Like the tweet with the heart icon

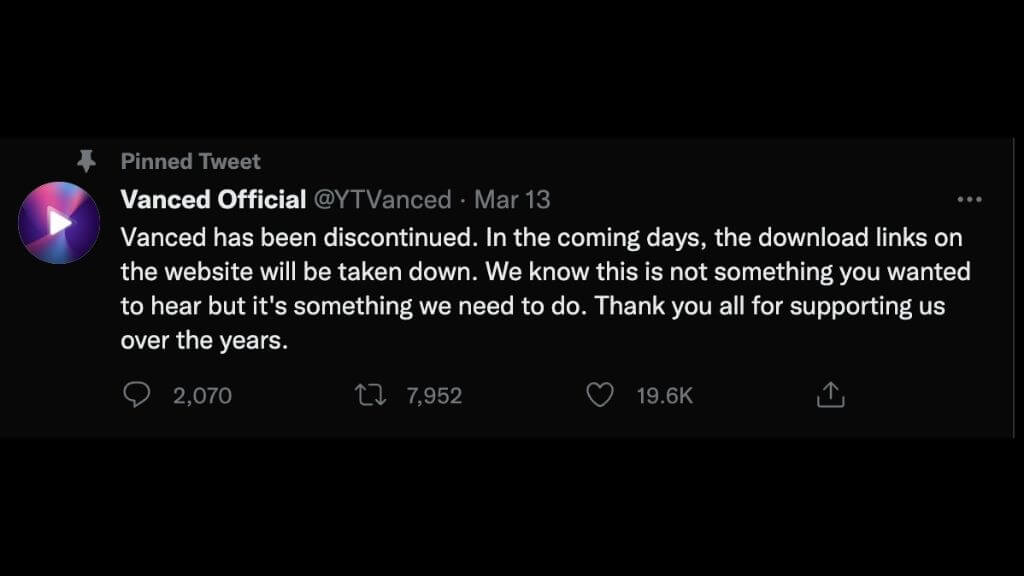(599, 396)
